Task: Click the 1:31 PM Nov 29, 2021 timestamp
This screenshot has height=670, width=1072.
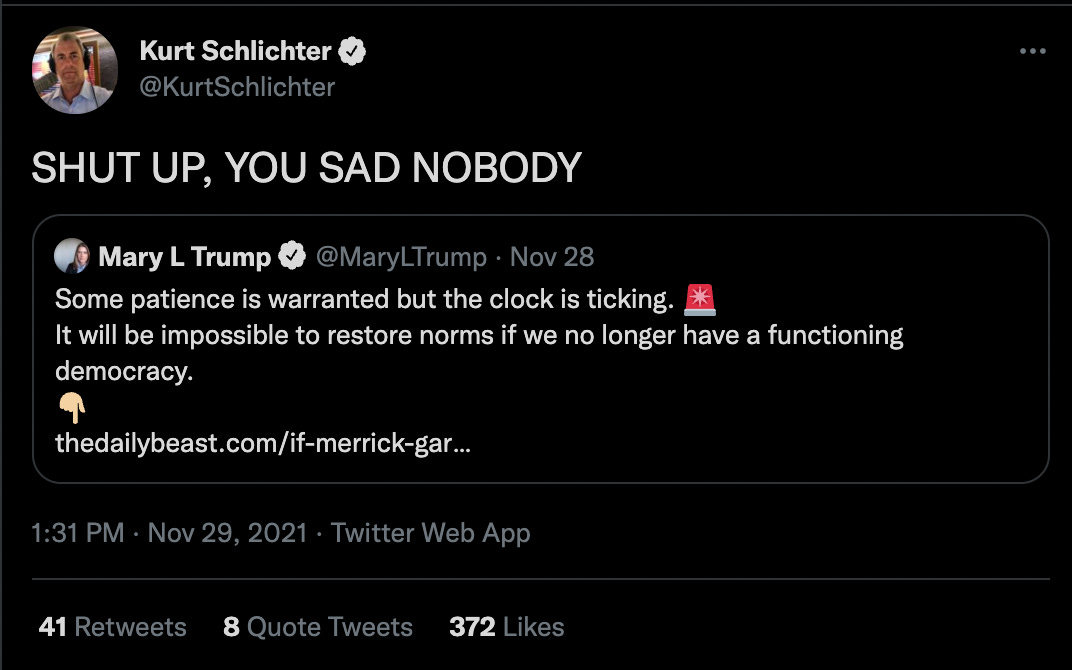Action: (x=169, y=533)
